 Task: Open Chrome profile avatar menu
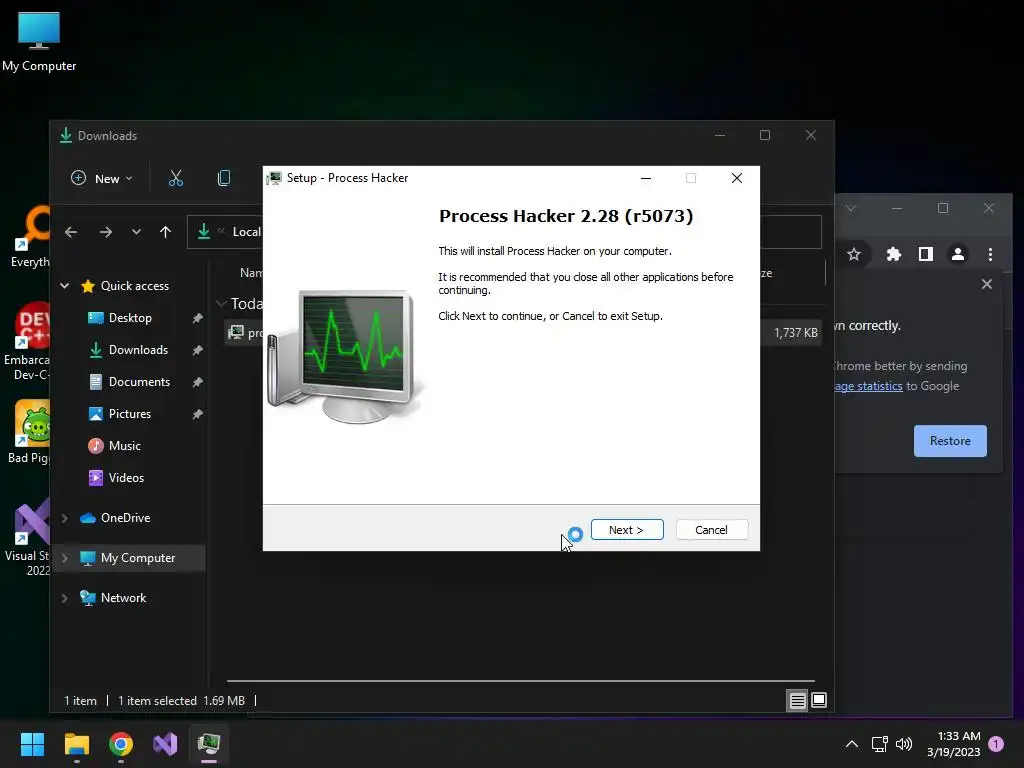[x=957, y=254]
